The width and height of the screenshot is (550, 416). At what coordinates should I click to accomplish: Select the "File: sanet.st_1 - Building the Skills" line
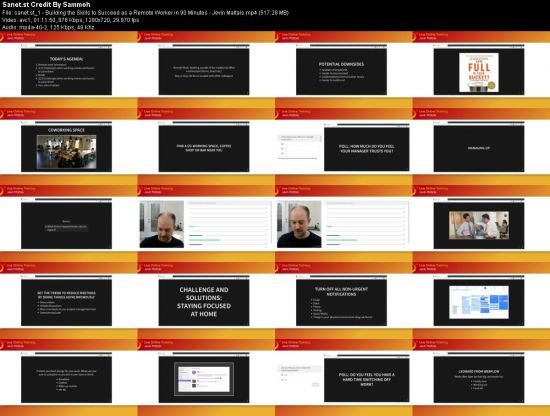tap(145, 13)
